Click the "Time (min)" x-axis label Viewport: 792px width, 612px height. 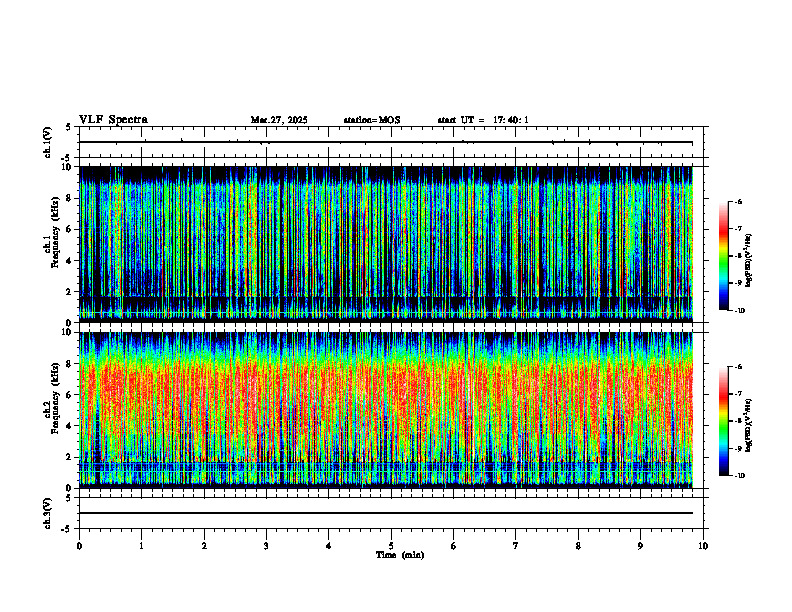(400, 555)
